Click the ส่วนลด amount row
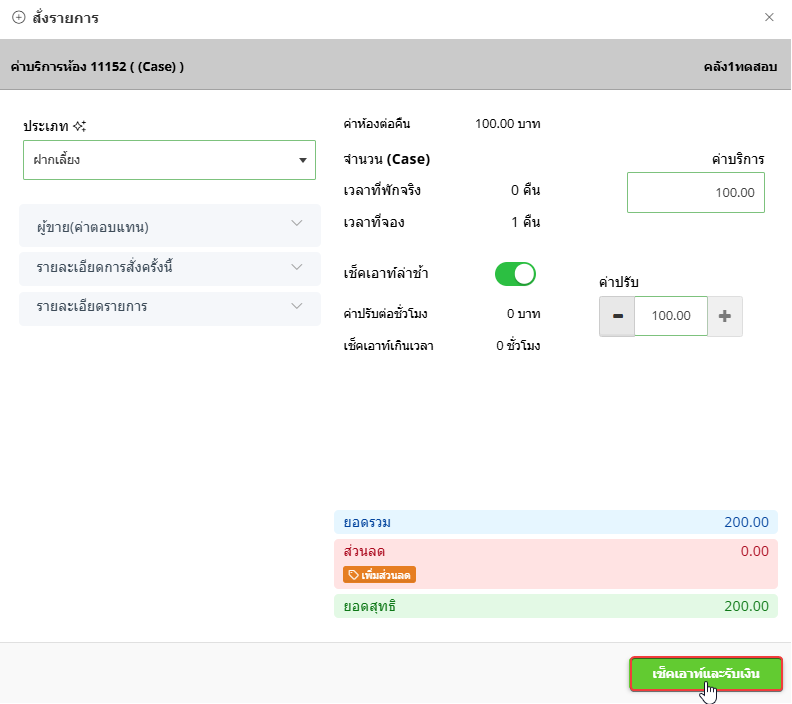Viewport: 792px width, 704px height. point(555,552)
